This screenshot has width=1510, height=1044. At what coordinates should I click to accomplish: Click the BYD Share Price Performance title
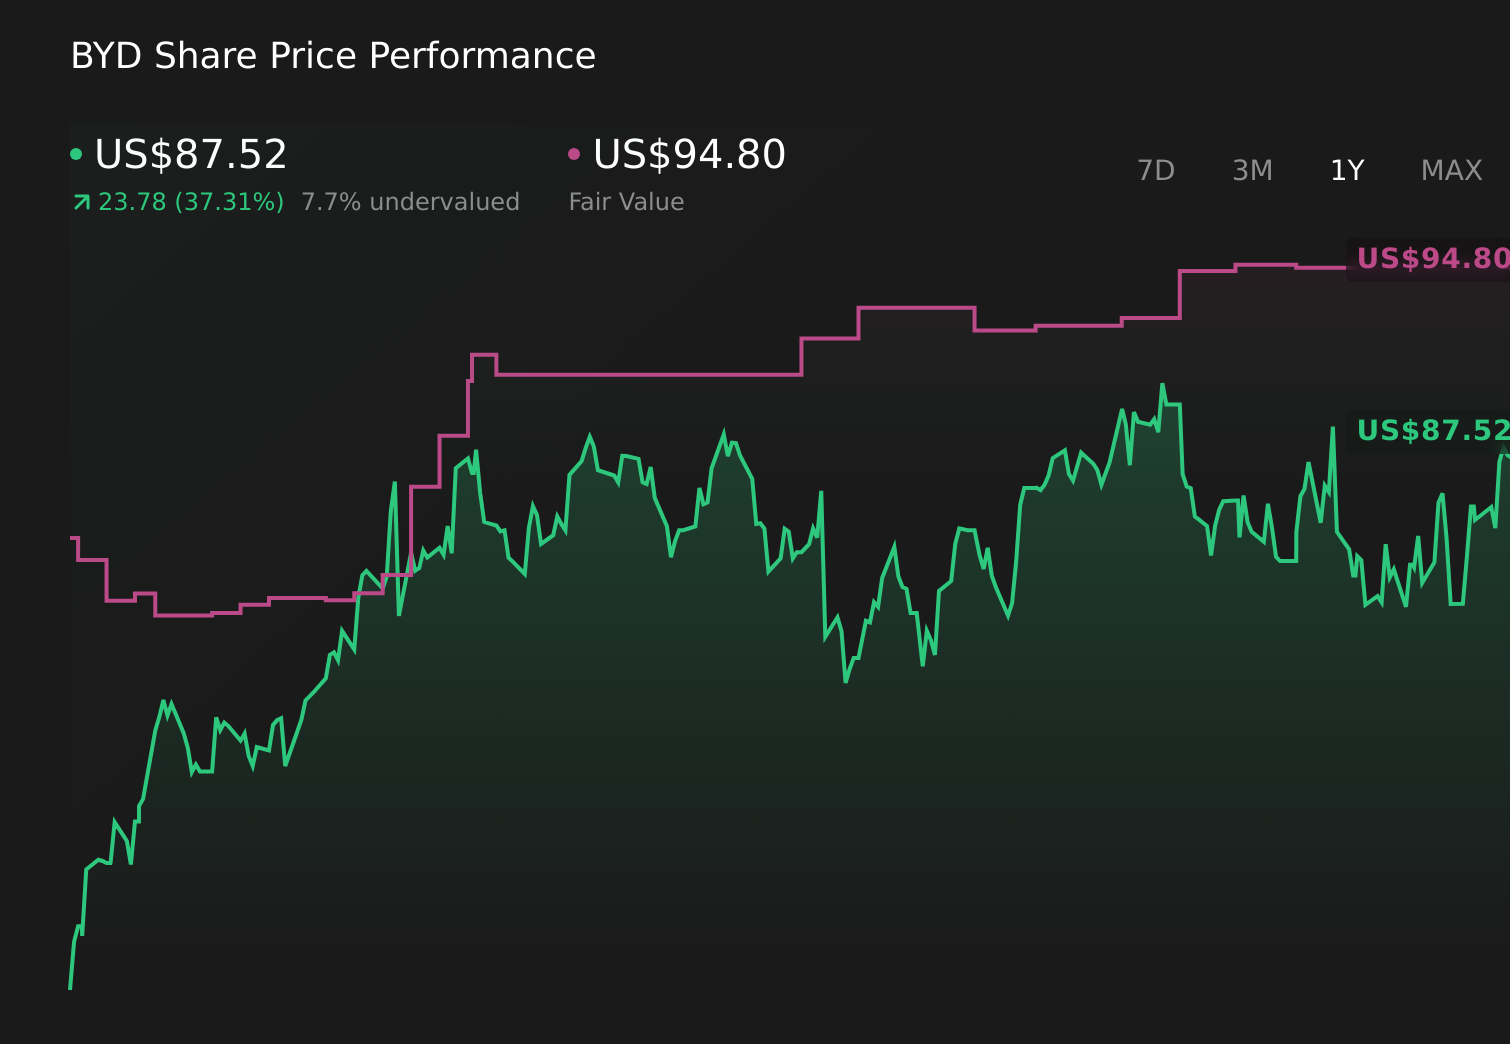click(333, 55)
